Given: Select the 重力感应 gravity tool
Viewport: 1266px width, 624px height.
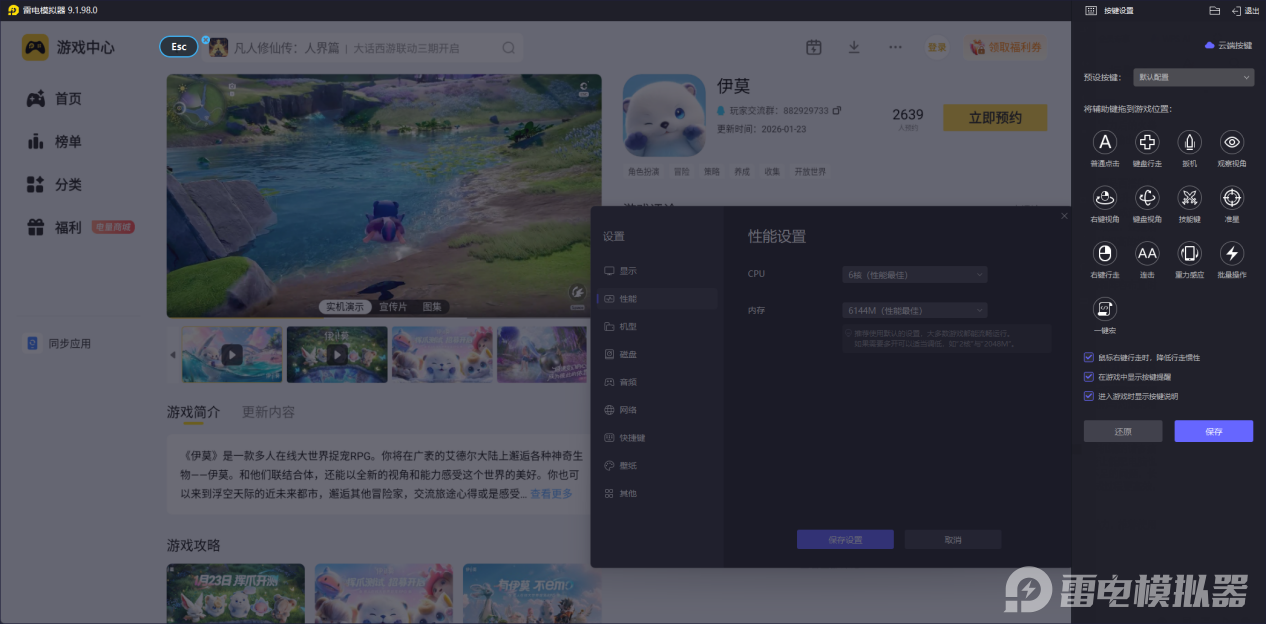Looking at the screenshot, I should 1189,253.
